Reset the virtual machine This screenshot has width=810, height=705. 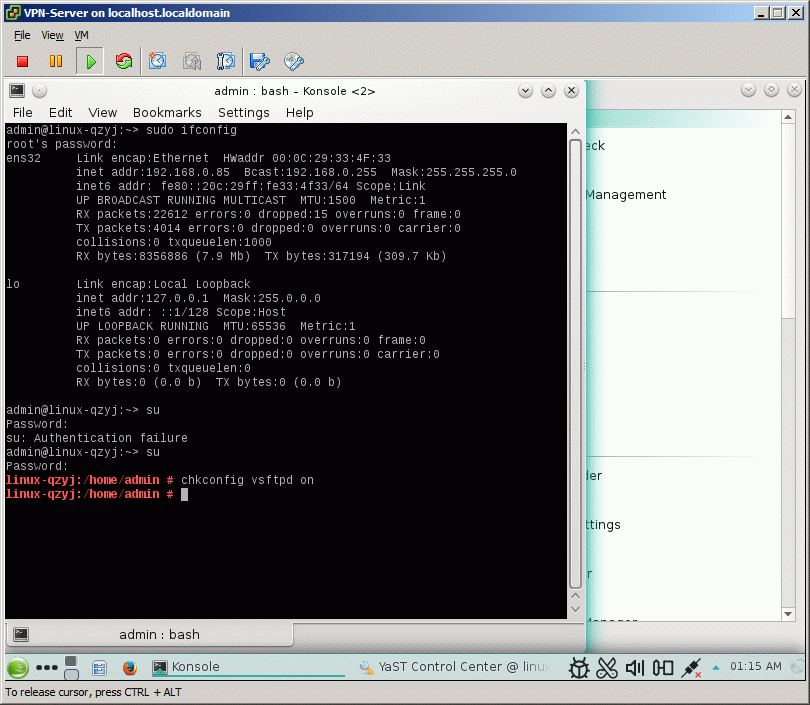124,61
